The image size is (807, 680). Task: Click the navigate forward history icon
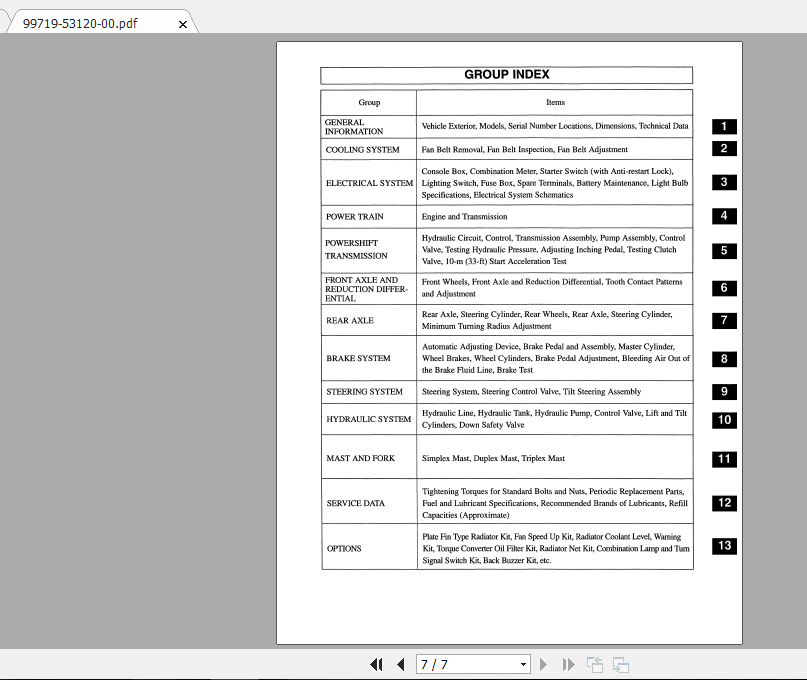[x=619, y=664]
